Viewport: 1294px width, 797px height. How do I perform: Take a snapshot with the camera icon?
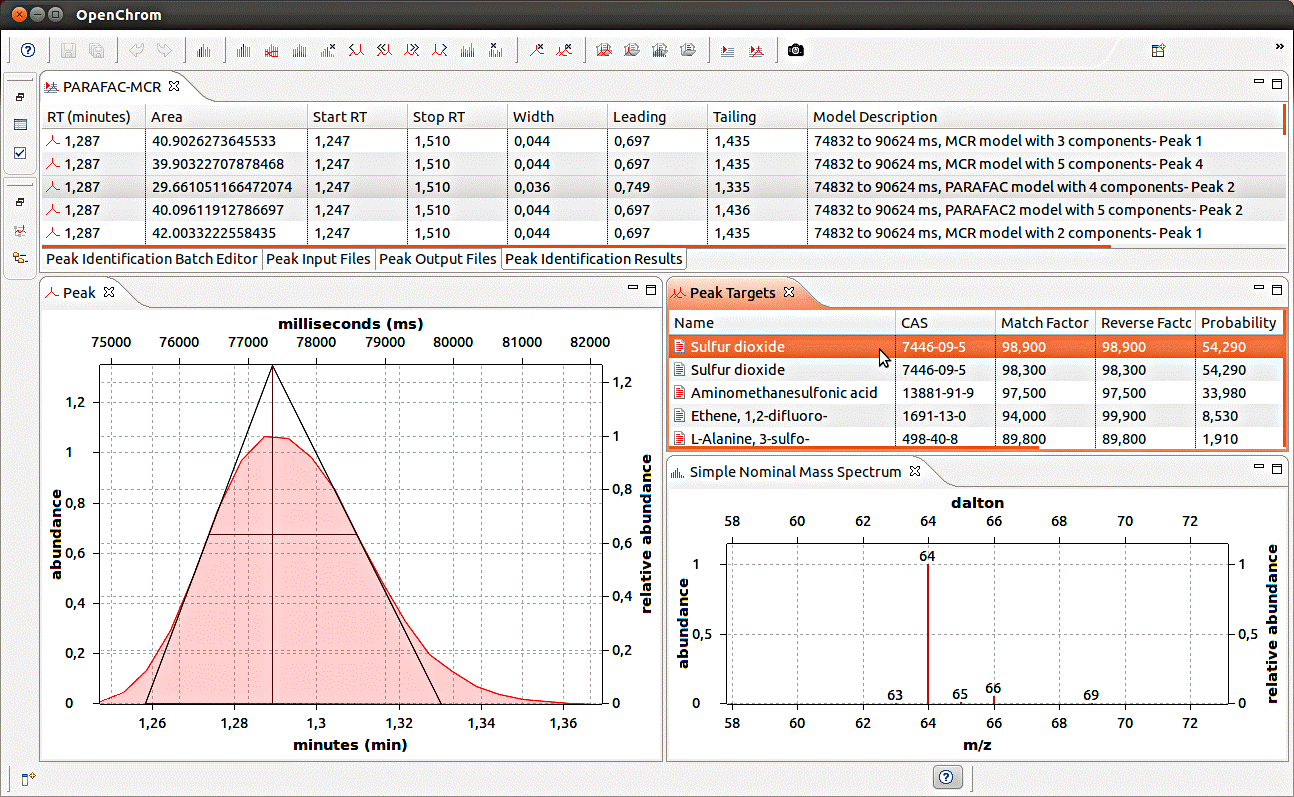click(795, 50)
